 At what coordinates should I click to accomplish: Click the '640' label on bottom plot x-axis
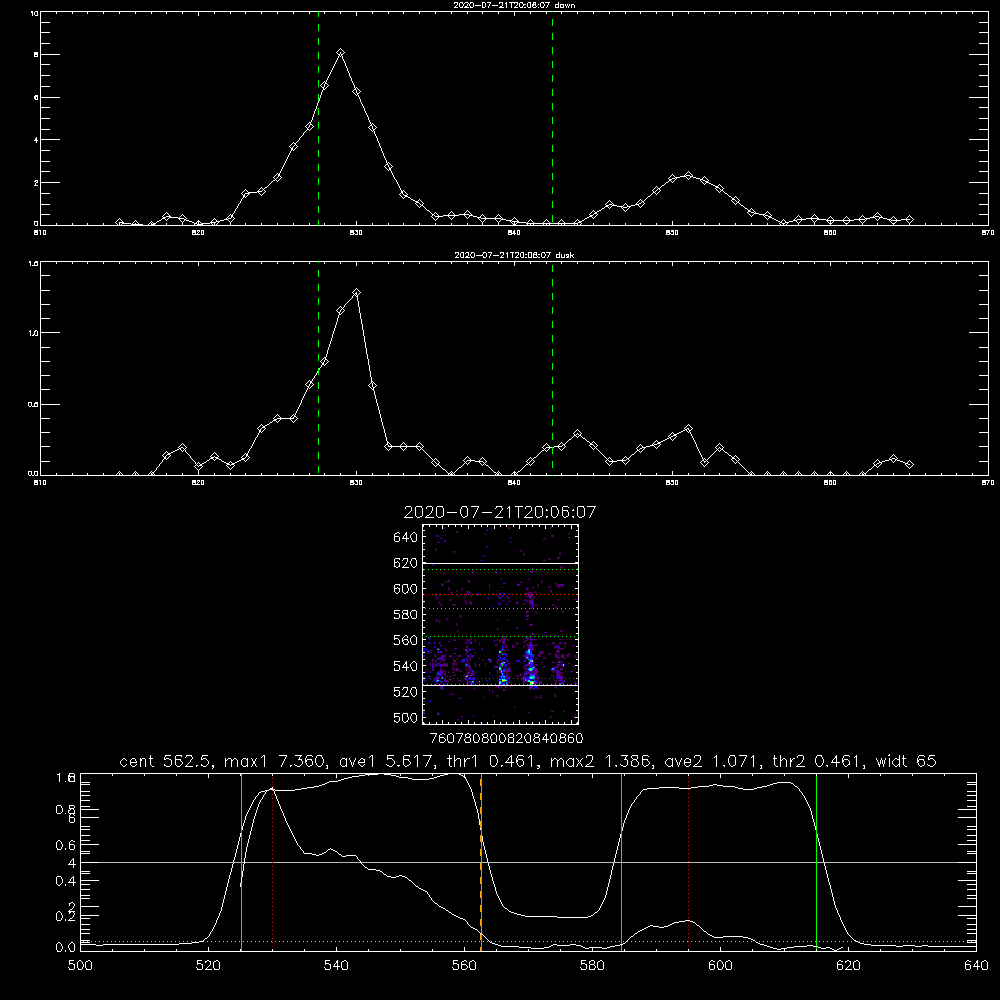click(976, 966)
